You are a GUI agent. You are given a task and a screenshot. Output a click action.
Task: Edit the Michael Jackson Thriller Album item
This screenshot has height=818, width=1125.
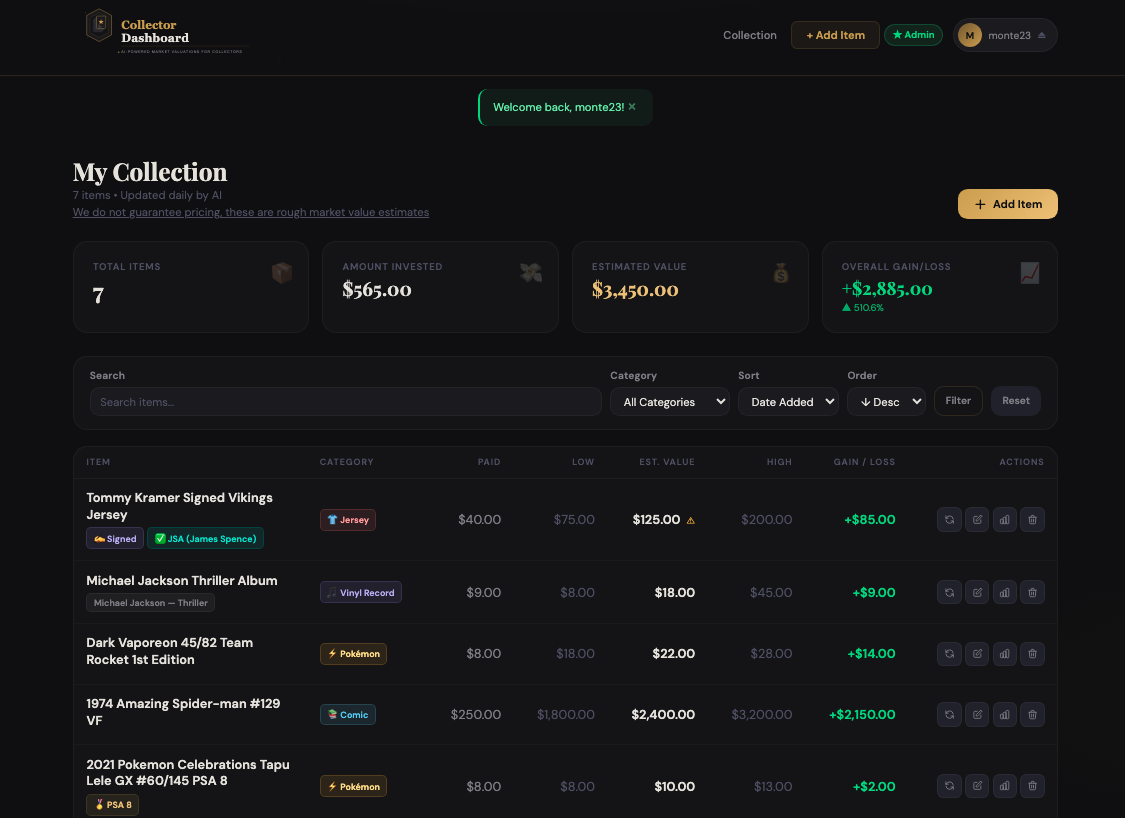[977, 593]
